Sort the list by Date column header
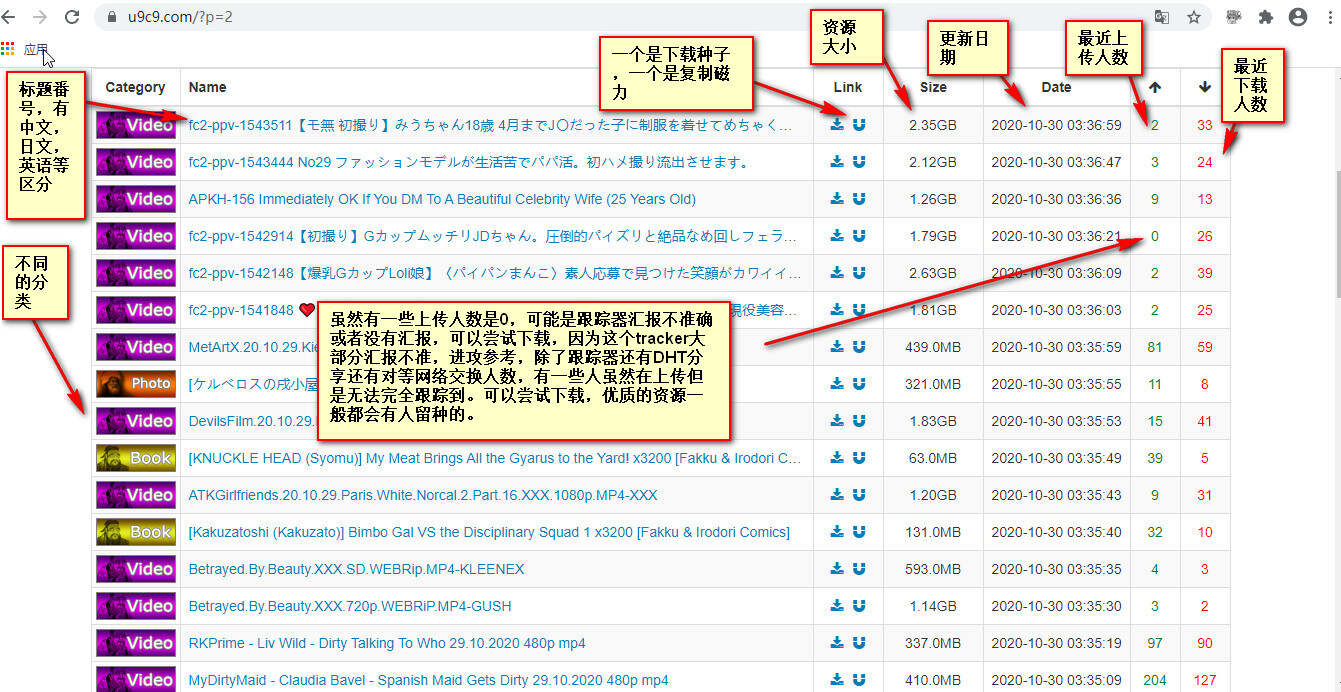The width and height of the screenshot is (1341, 692). 1056,87
